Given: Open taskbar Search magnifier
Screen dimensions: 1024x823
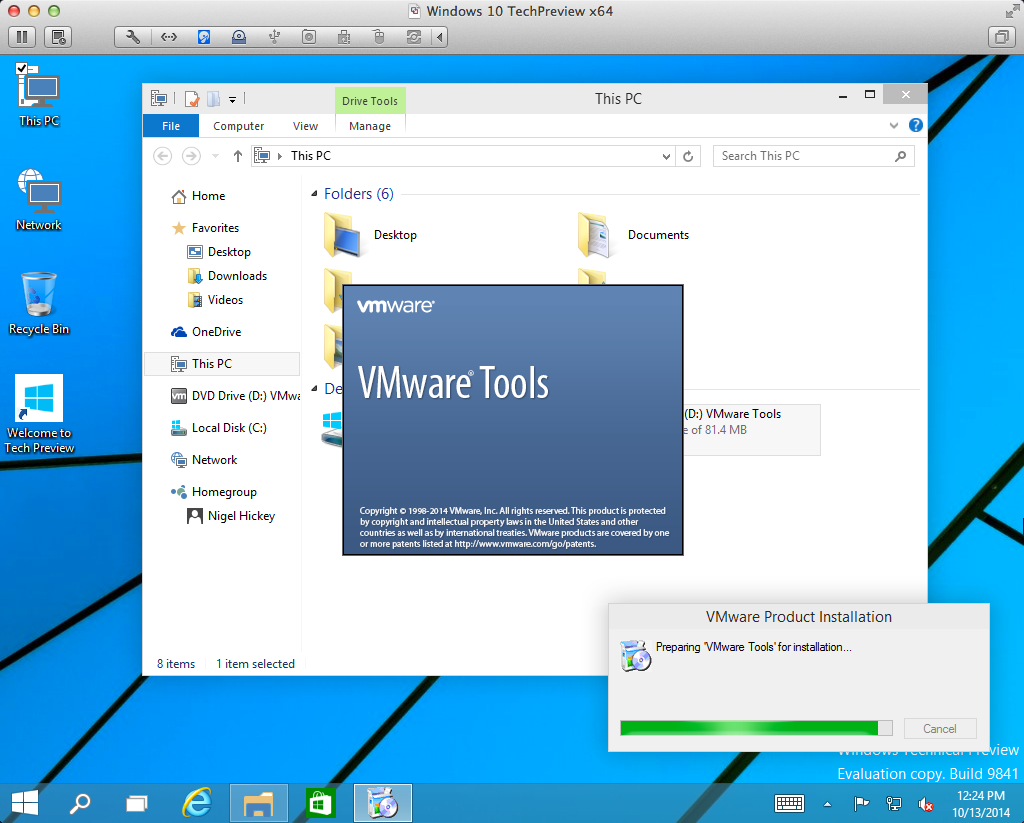Looking at the screenshot, I should (80, 803).
